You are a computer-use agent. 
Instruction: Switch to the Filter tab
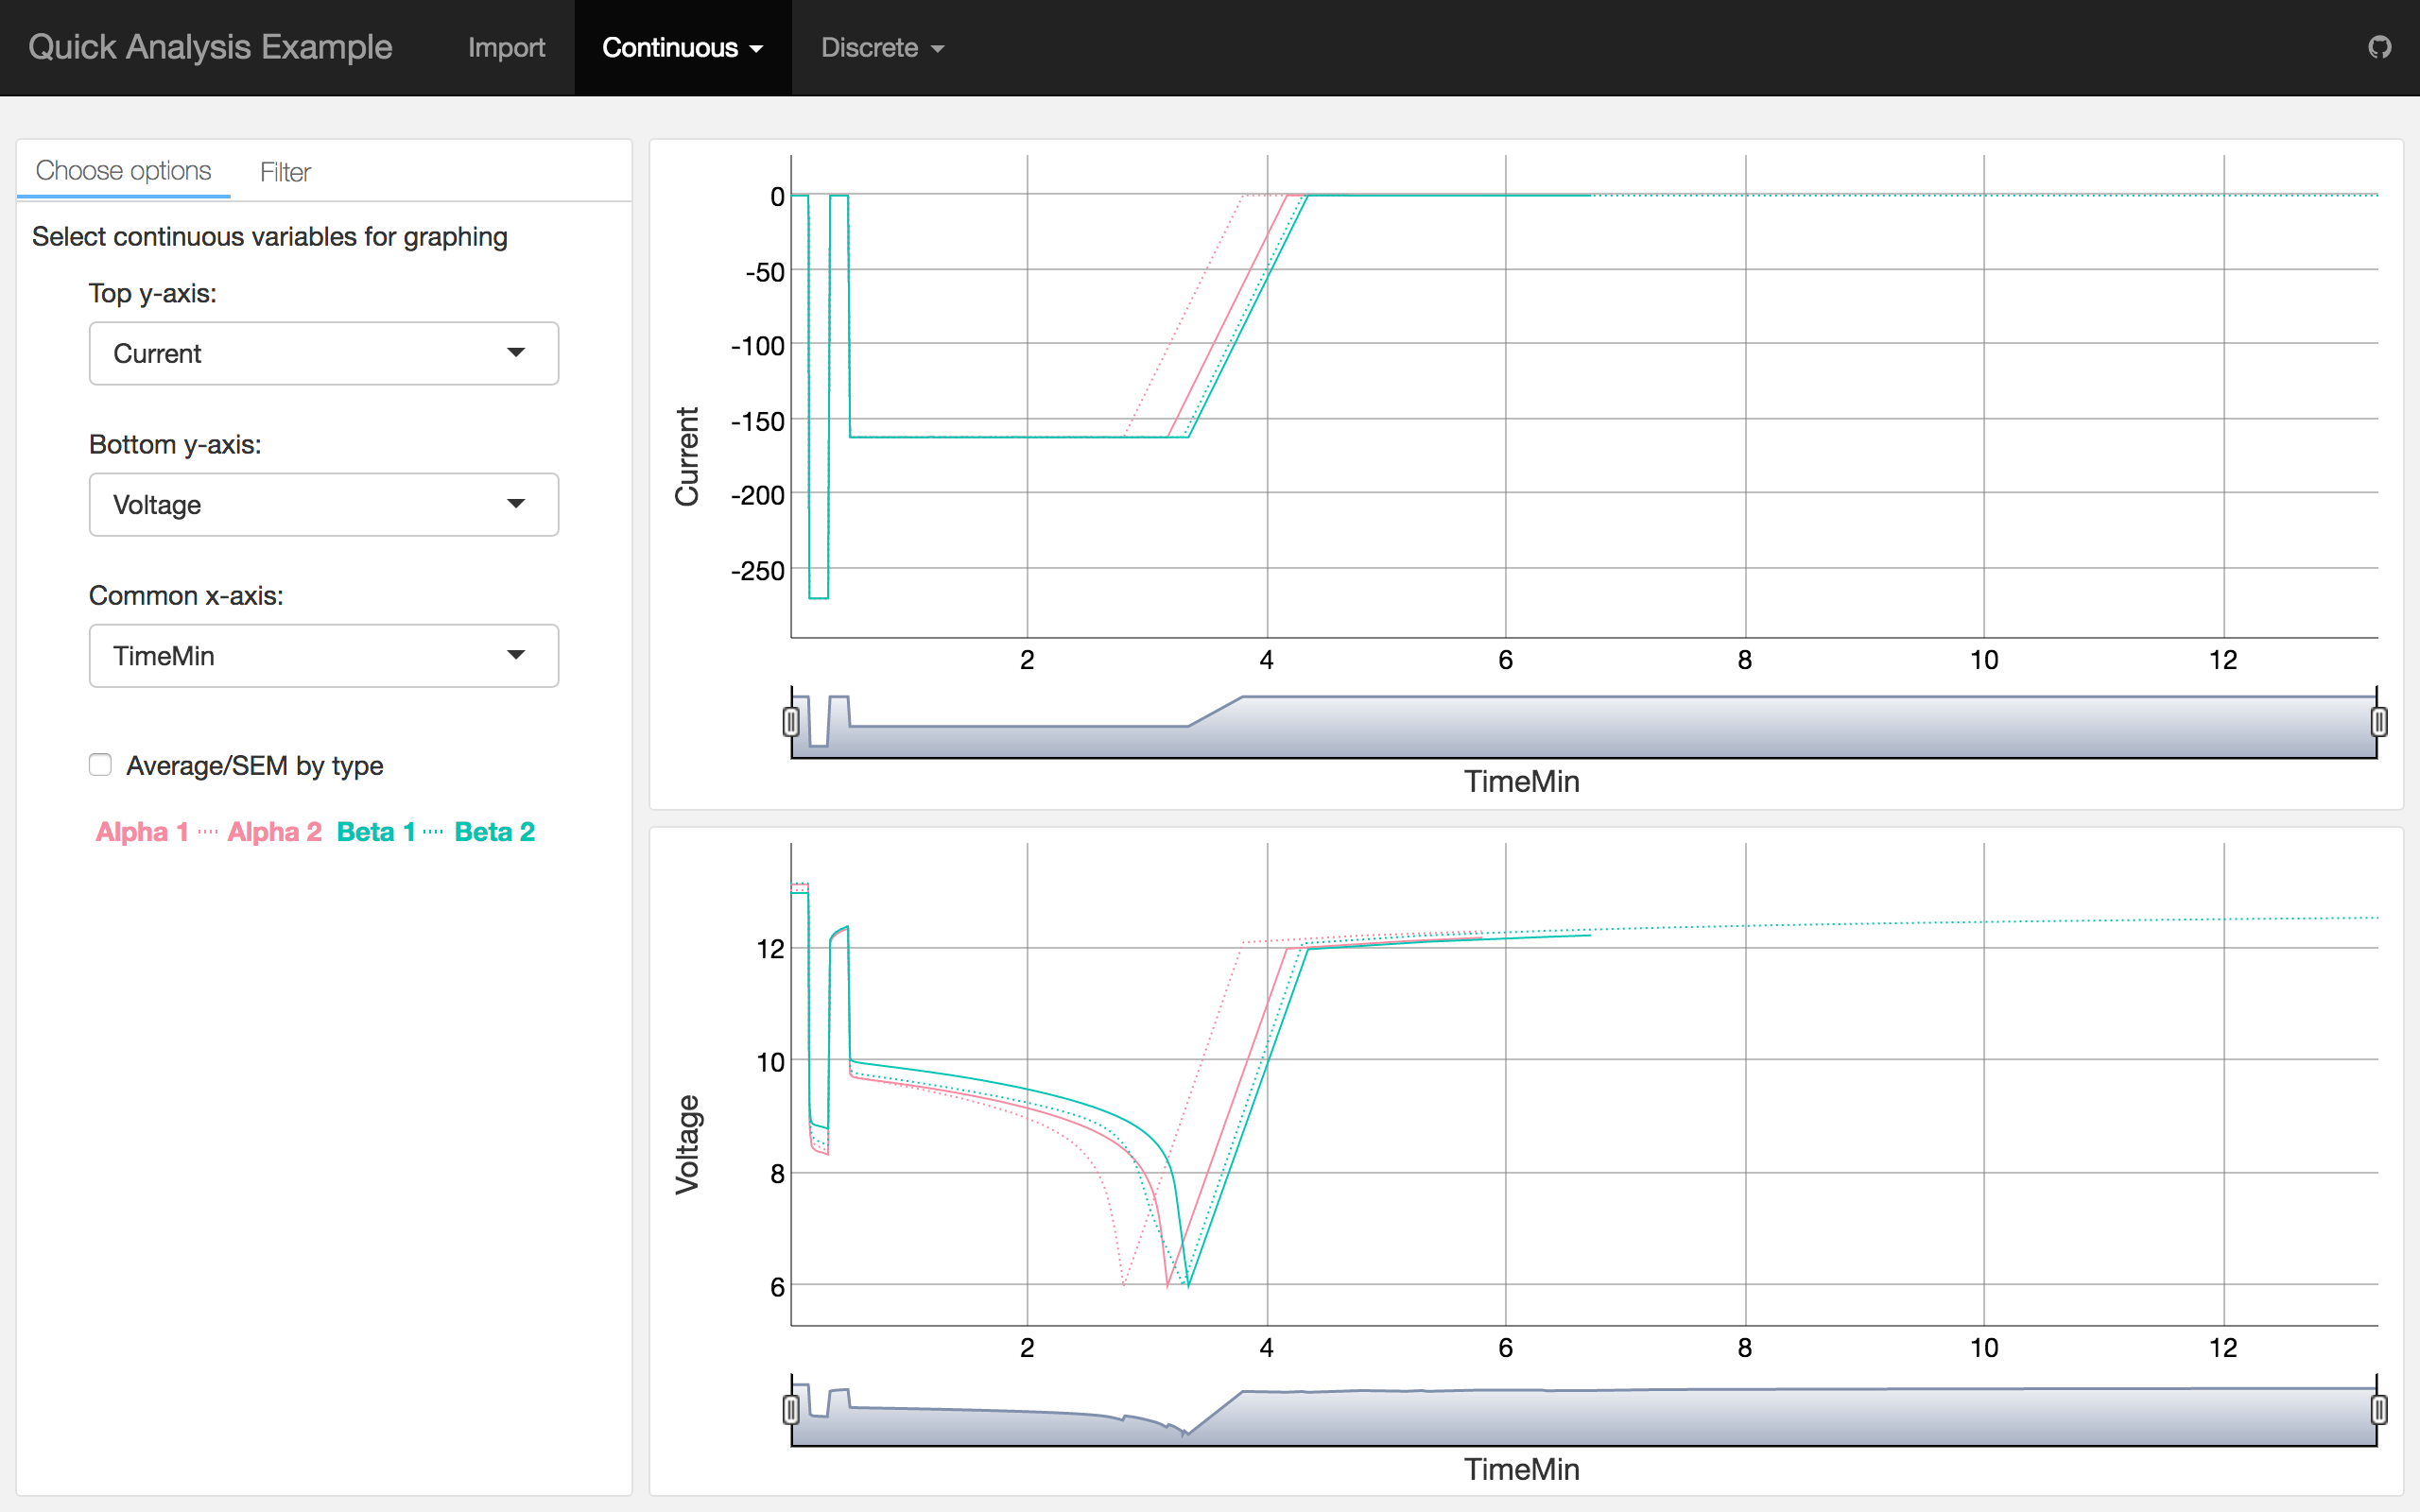click(285, 172)
